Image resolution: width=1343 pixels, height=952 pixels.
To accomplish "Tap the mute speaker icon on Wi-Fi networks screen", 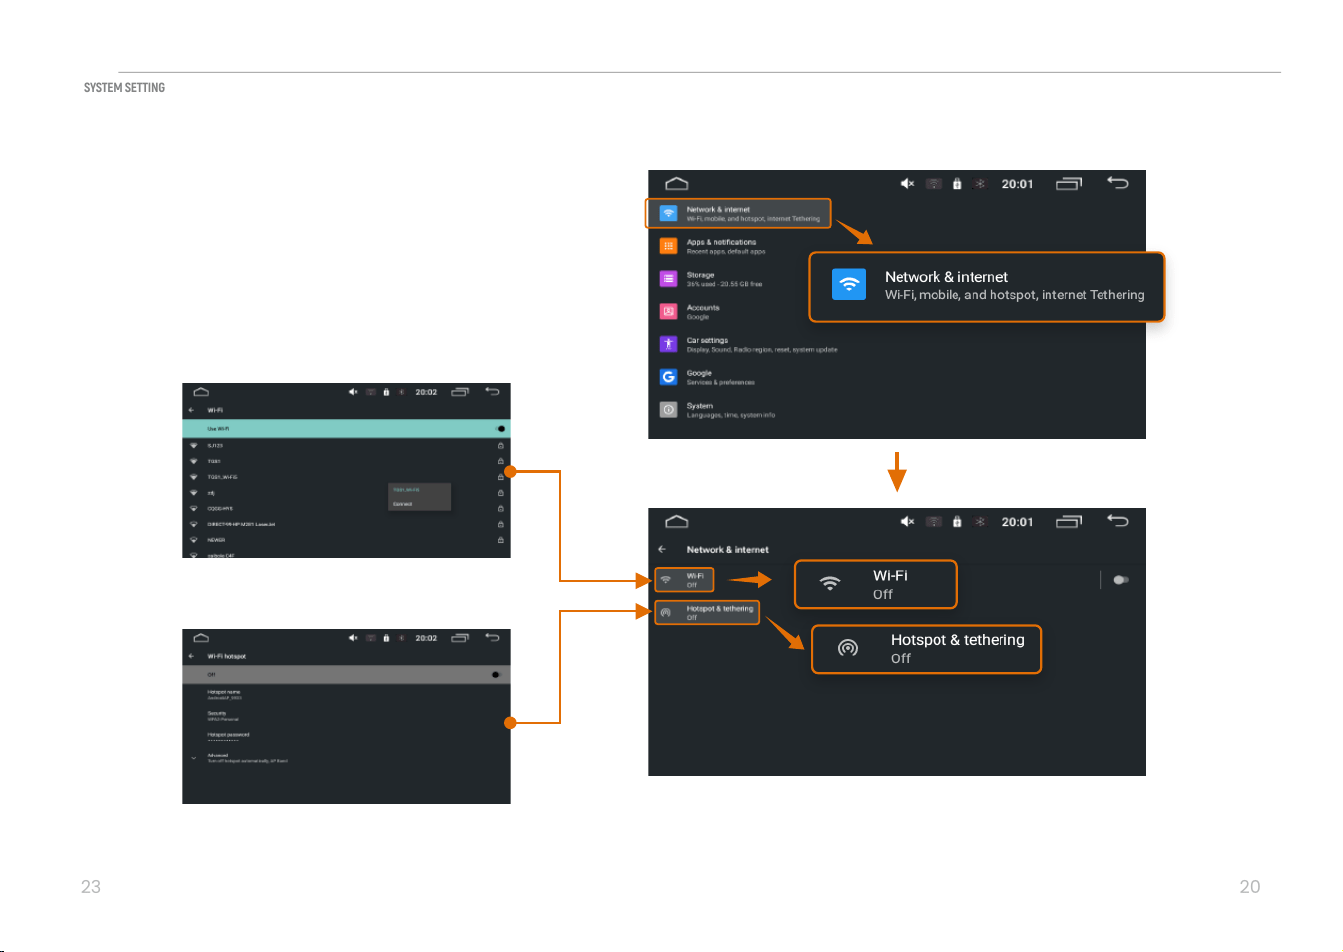I will point(353,392).
